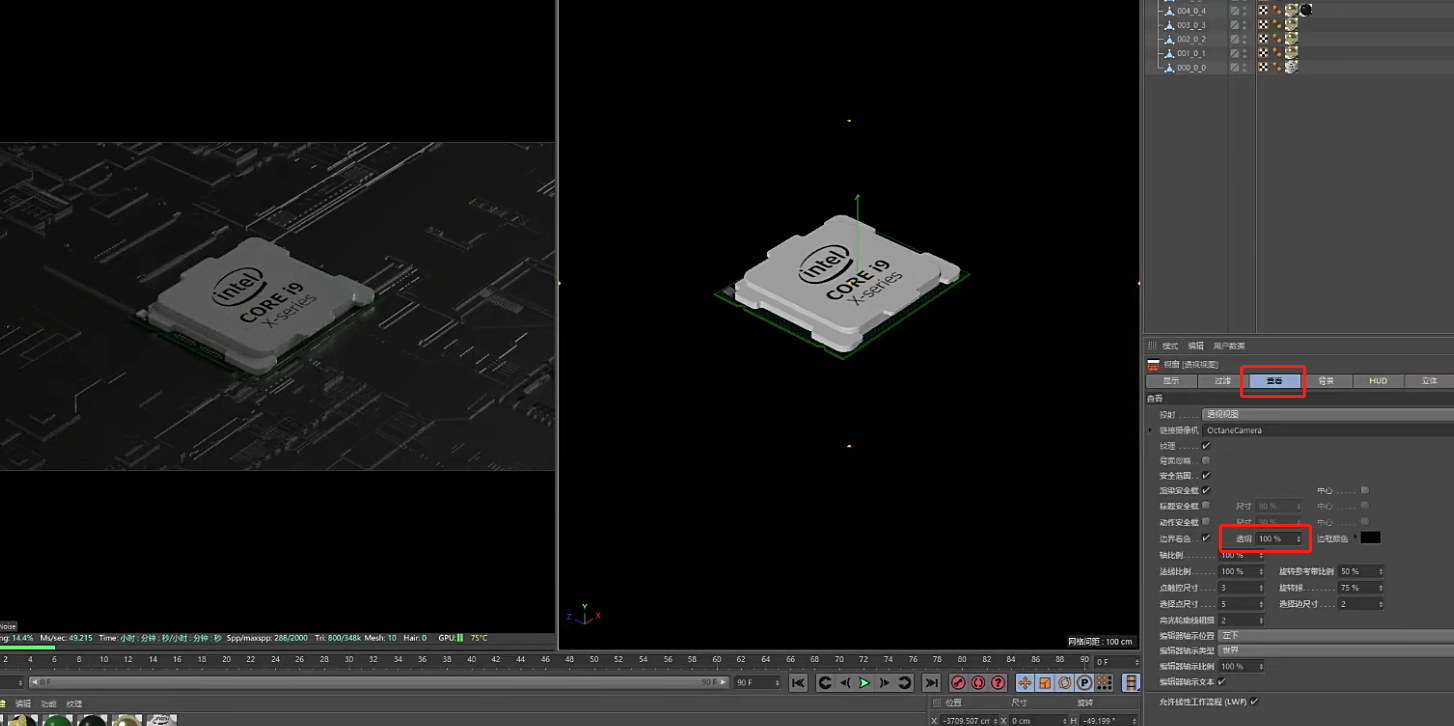The image size is (1454, 726).
Task: Toggle the 动作安全框 checkbox
Action: pos(1206,522)
